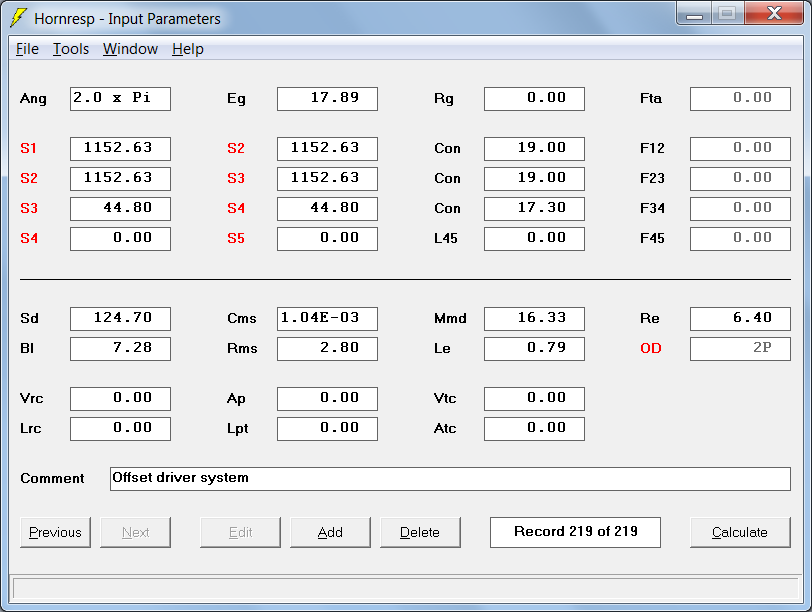Click the Lrc input field
This screenshot has width=812, height=612.
coord(120,429)
